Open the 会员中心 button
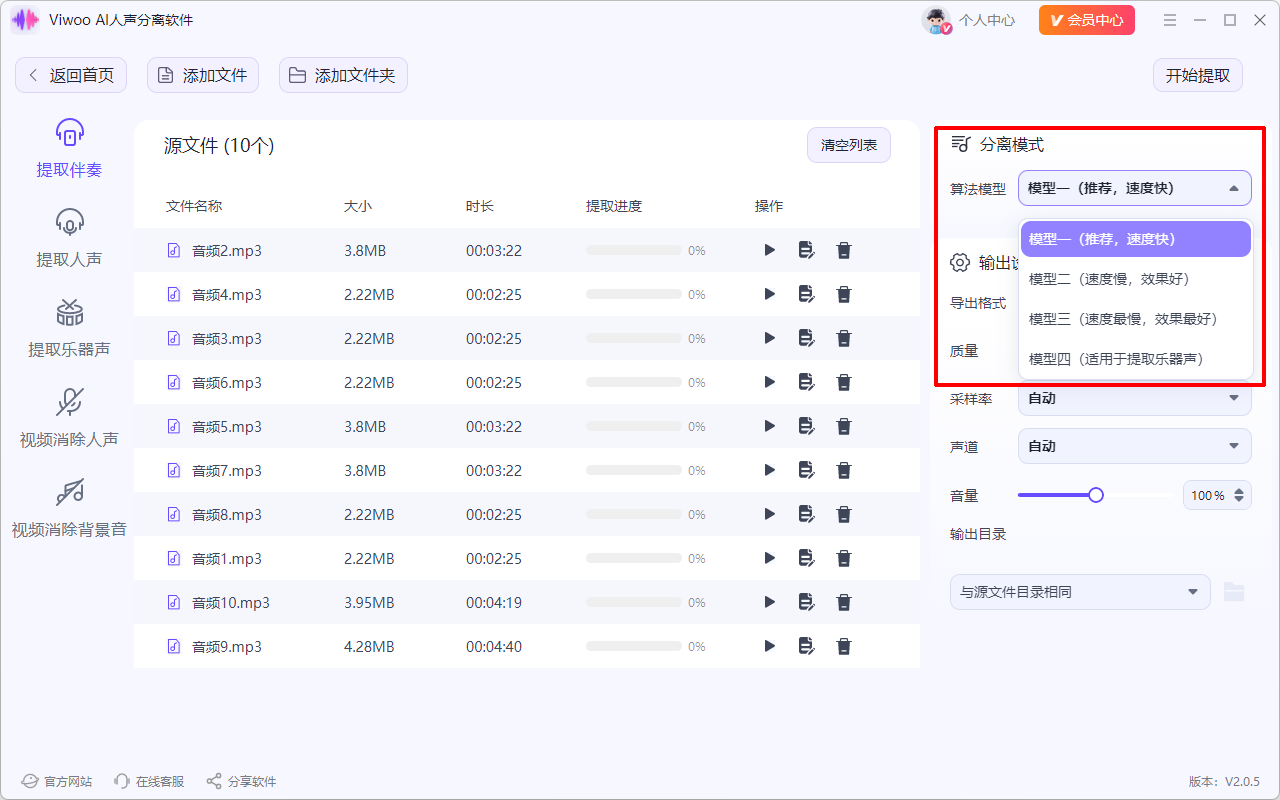1280x800 pixels. (x=1087, y=20)
